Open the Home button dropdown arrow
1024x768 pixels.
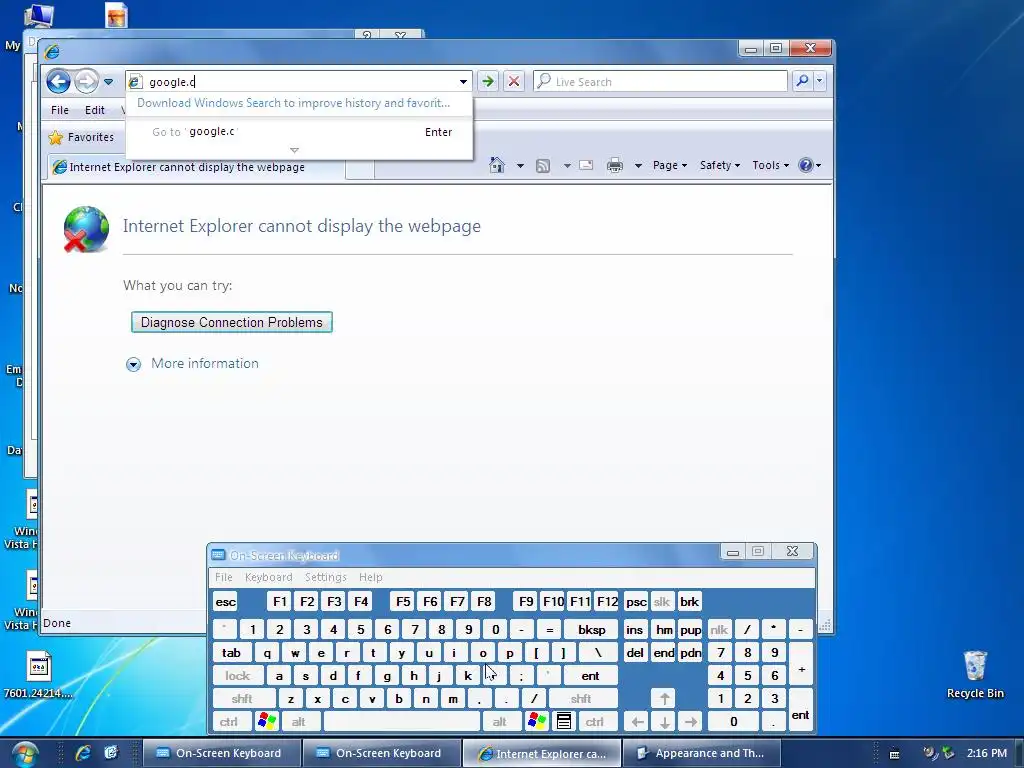click(520, 166)
